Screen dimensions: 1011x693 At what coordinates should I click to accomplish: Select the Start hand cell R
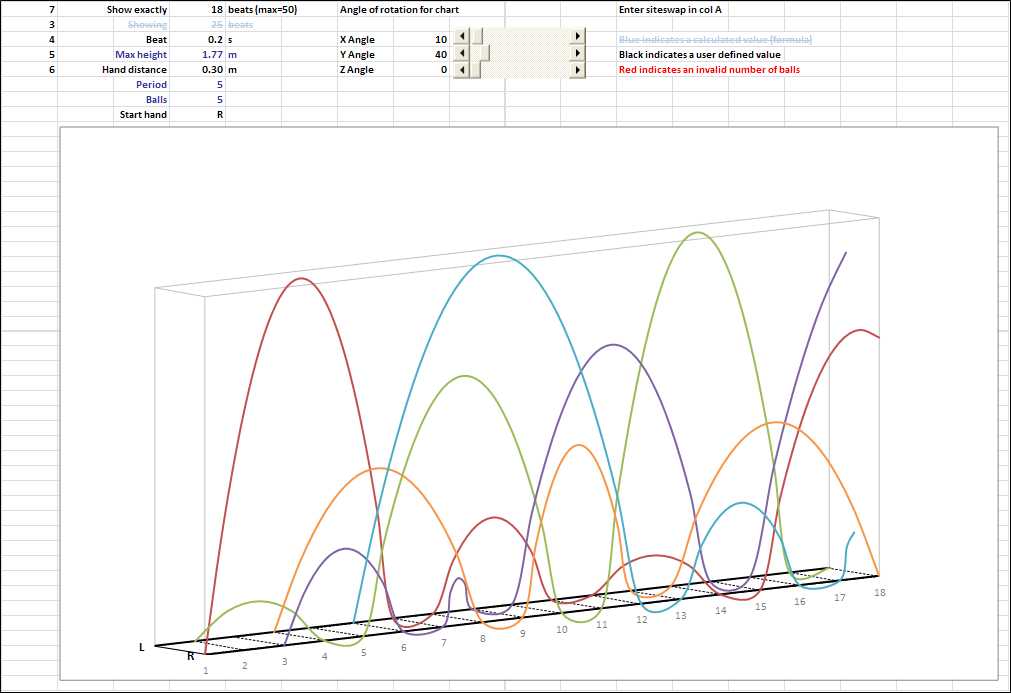coord(197,115)
